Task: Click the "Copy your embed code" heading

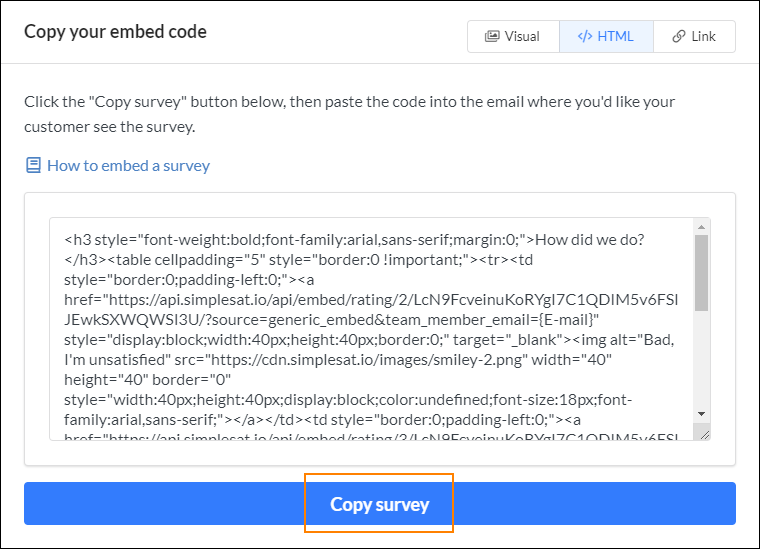Action: pyautogui.click(x=115, y=32)
